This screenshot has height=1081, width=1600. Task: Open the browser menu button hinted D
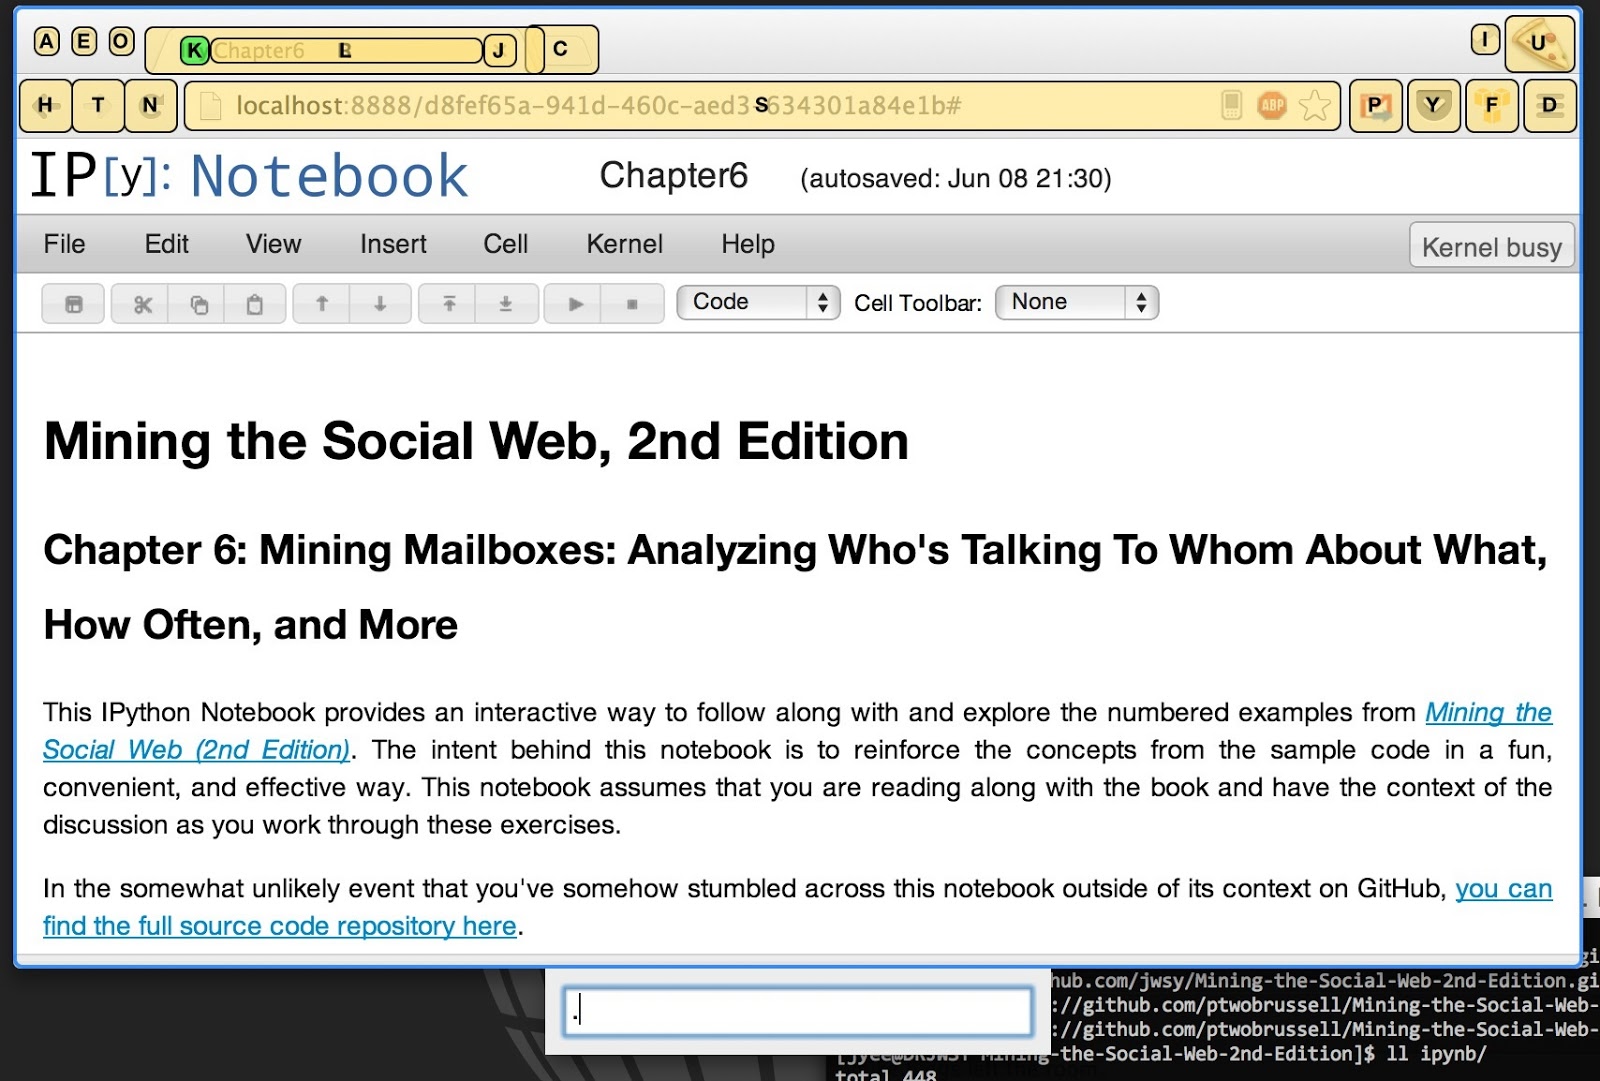click(1550, 105)
